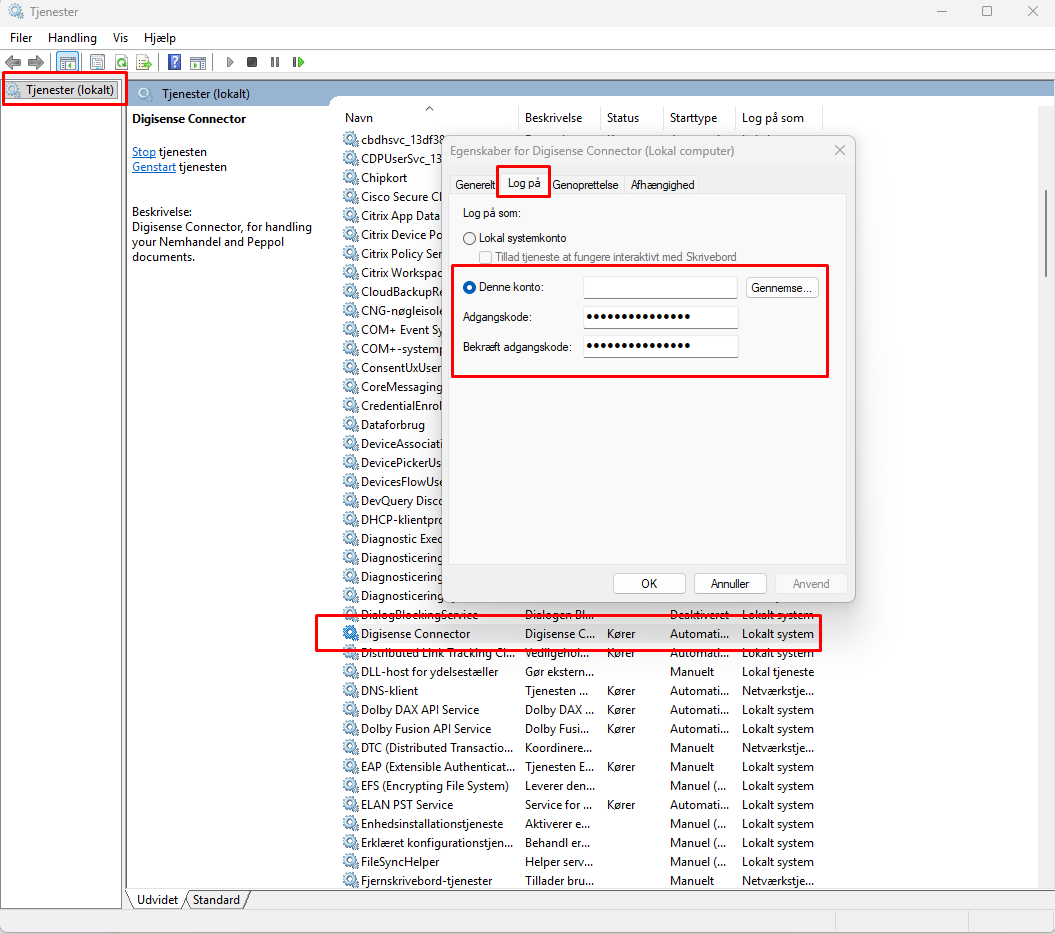This screenshot has height=934, width=1055.
Task: Switch to the Genoprettelse tab
Action: point(585,184)
